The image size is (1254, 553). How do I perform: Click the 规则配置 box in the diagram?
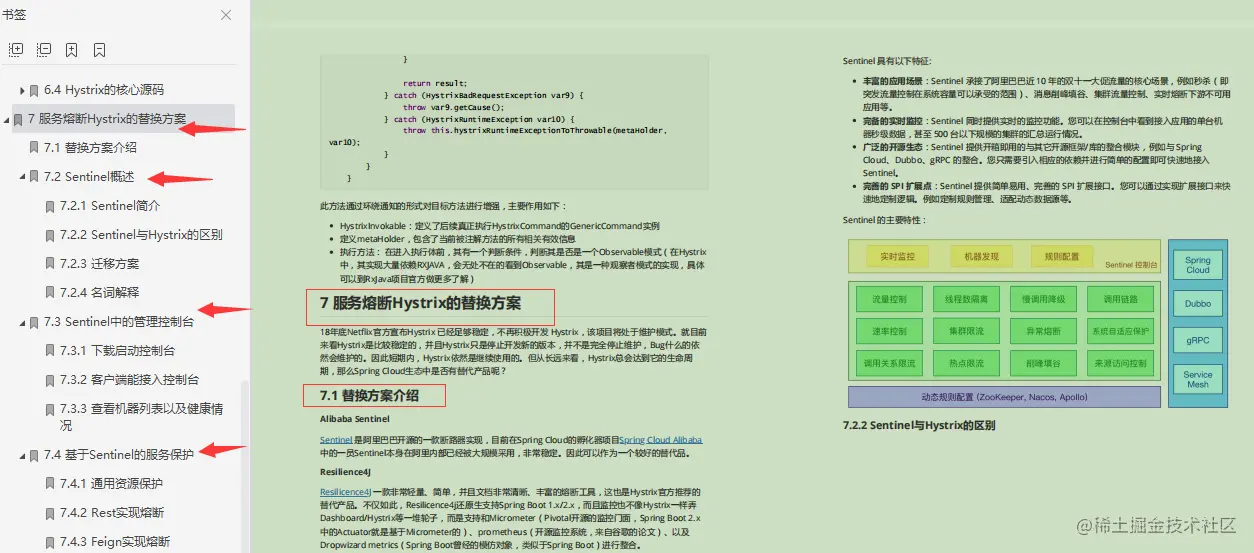pyautogui.click(x=1061, y=257)
